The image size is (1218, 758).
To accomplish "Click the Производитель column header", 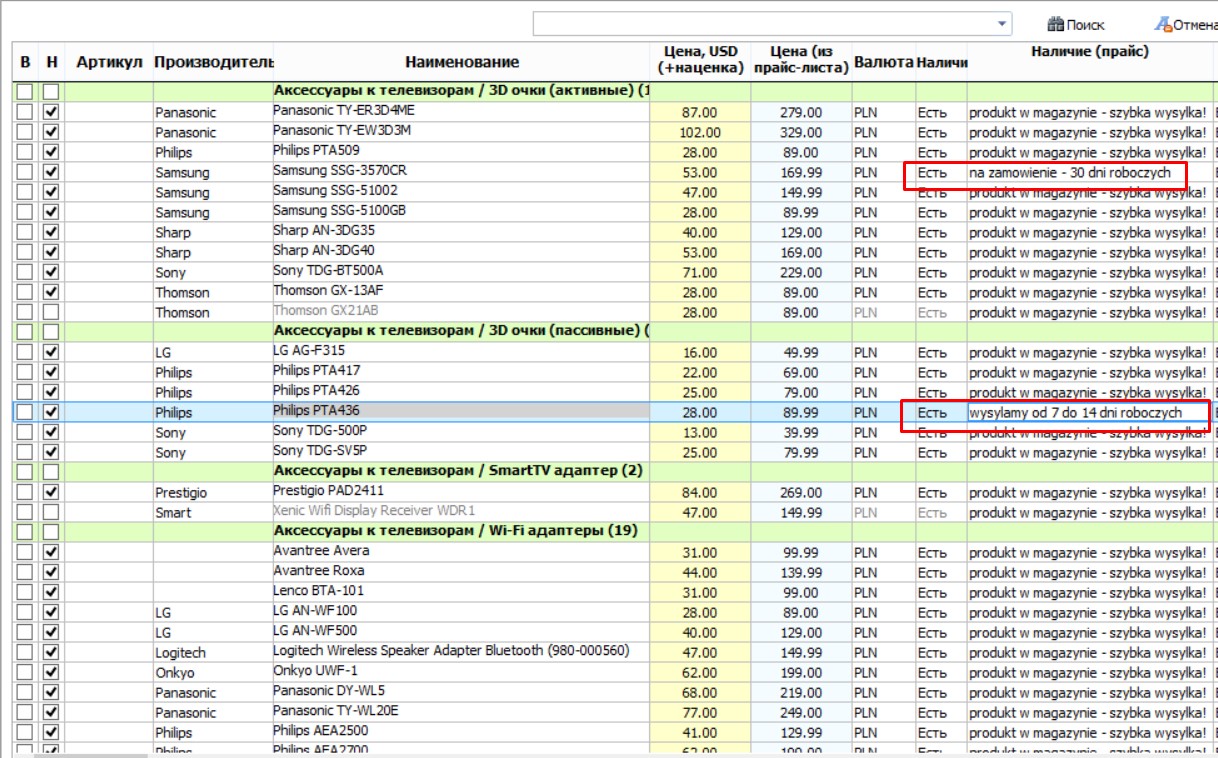I will 212,62.
